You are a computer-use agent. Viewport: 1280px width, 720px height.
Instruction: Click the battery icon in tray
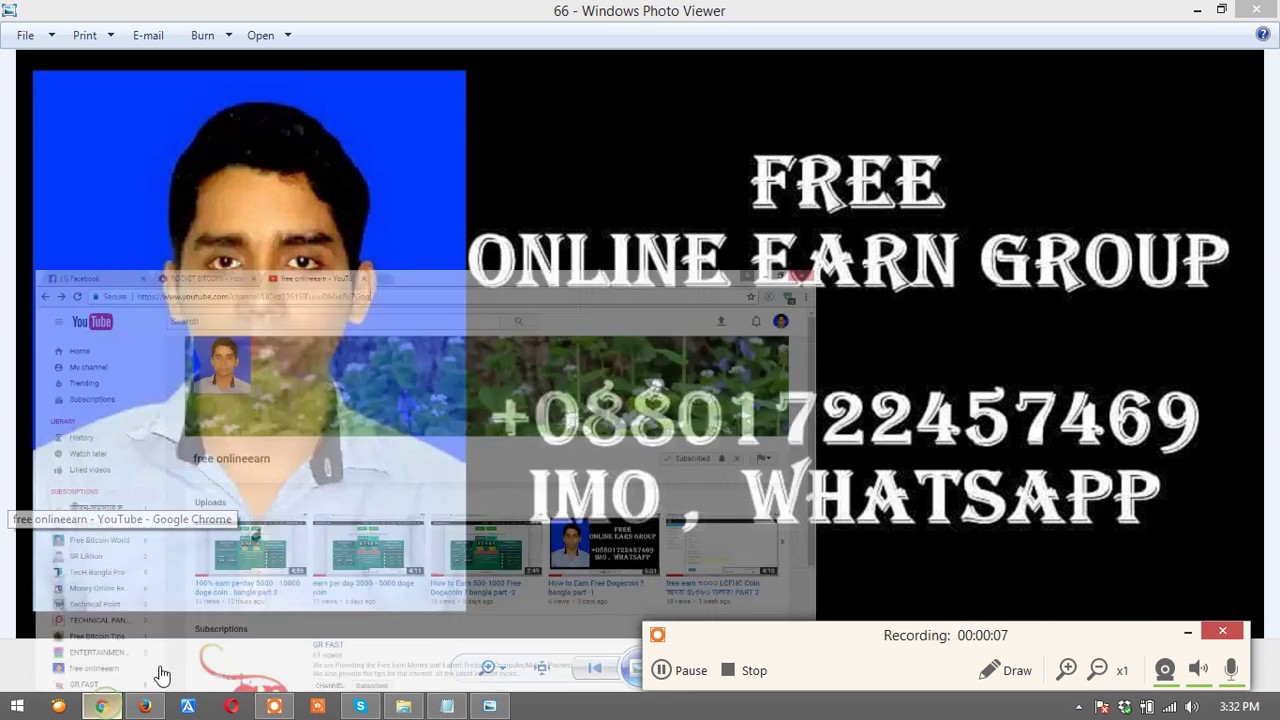1146,707
